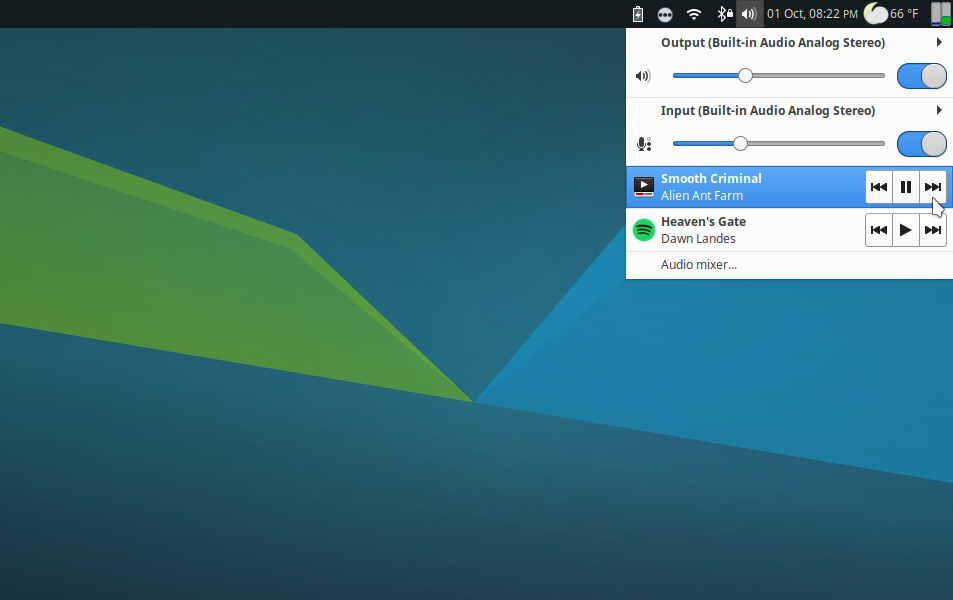Toggle off the output audio switch
Viewport: 953px width, 600px height.
921,75
